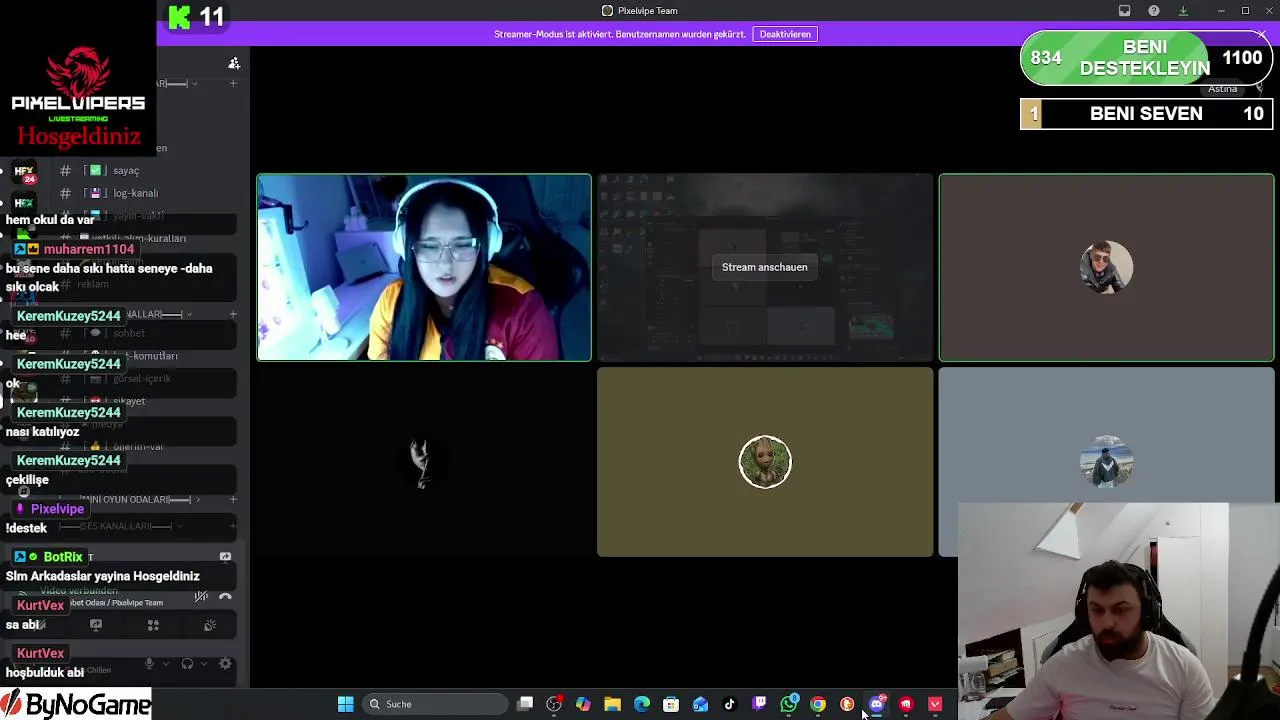
Task: Click the Deaktivieren button in streamer-mode banner
Action: tap(785, 34)
